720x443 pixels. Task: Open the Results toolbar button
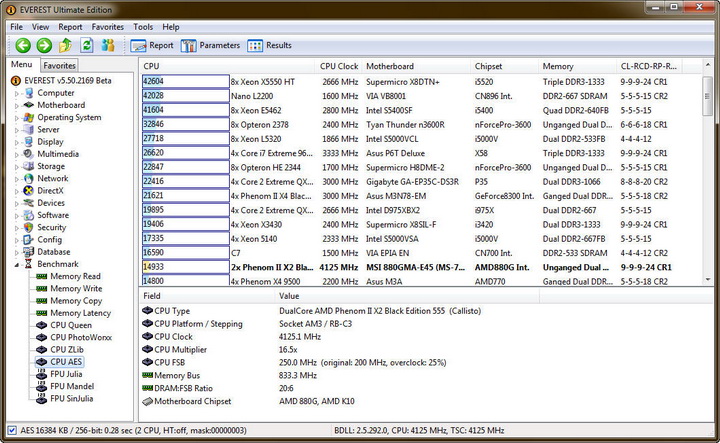(x=270, y=45)
